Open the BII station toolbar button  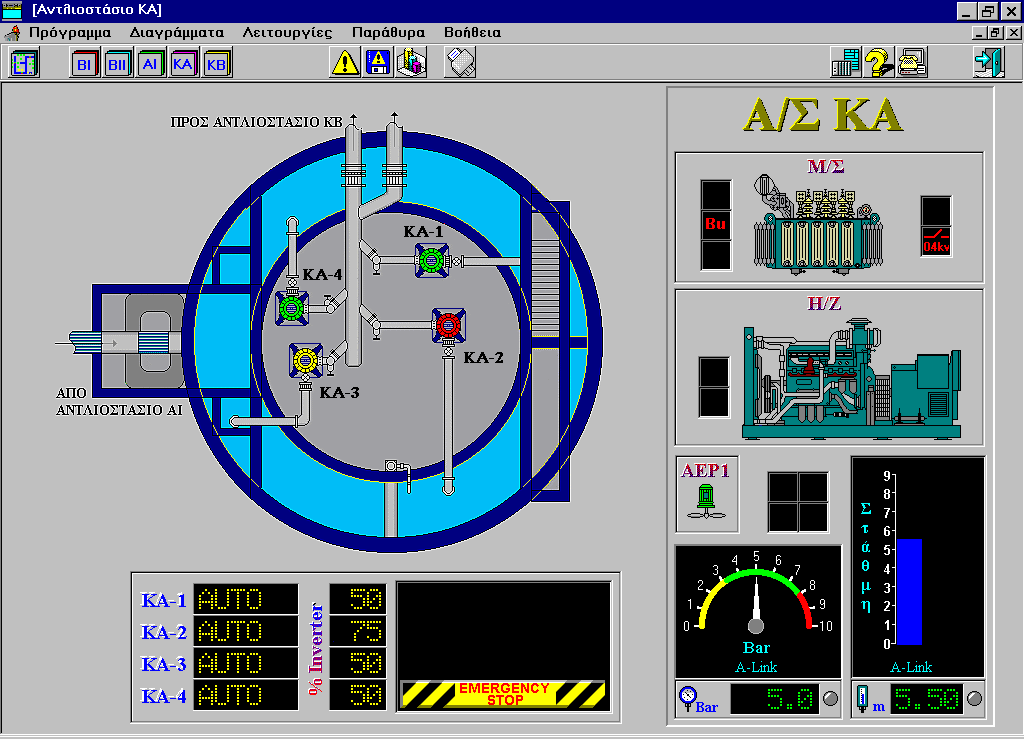click(117, 64)
